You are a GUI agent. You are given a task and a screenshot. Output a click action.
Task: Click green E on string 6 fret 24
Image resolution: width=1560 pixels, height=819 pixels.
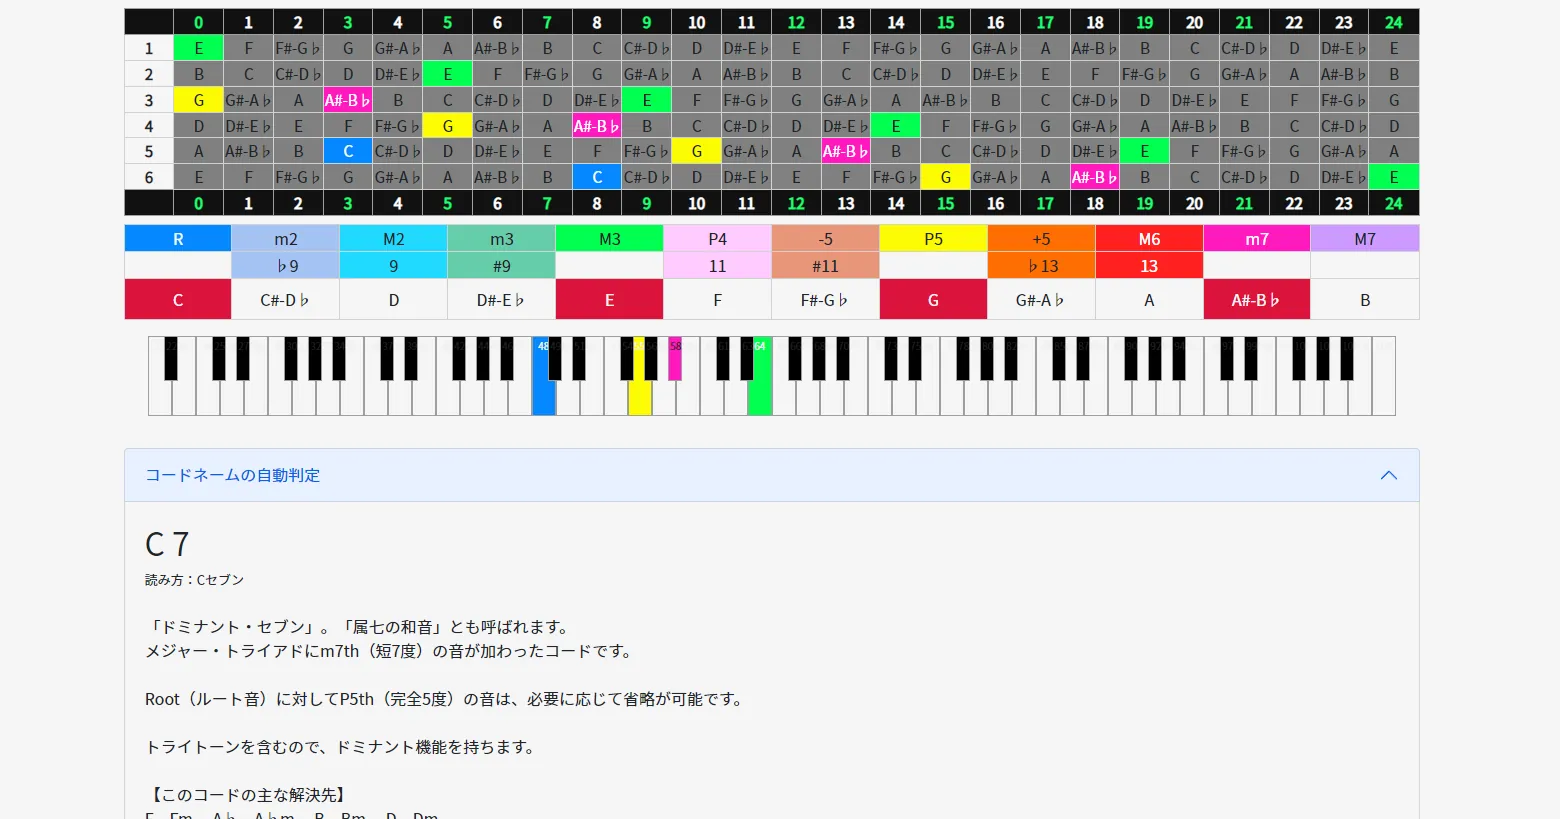[x=1394, y=177]
